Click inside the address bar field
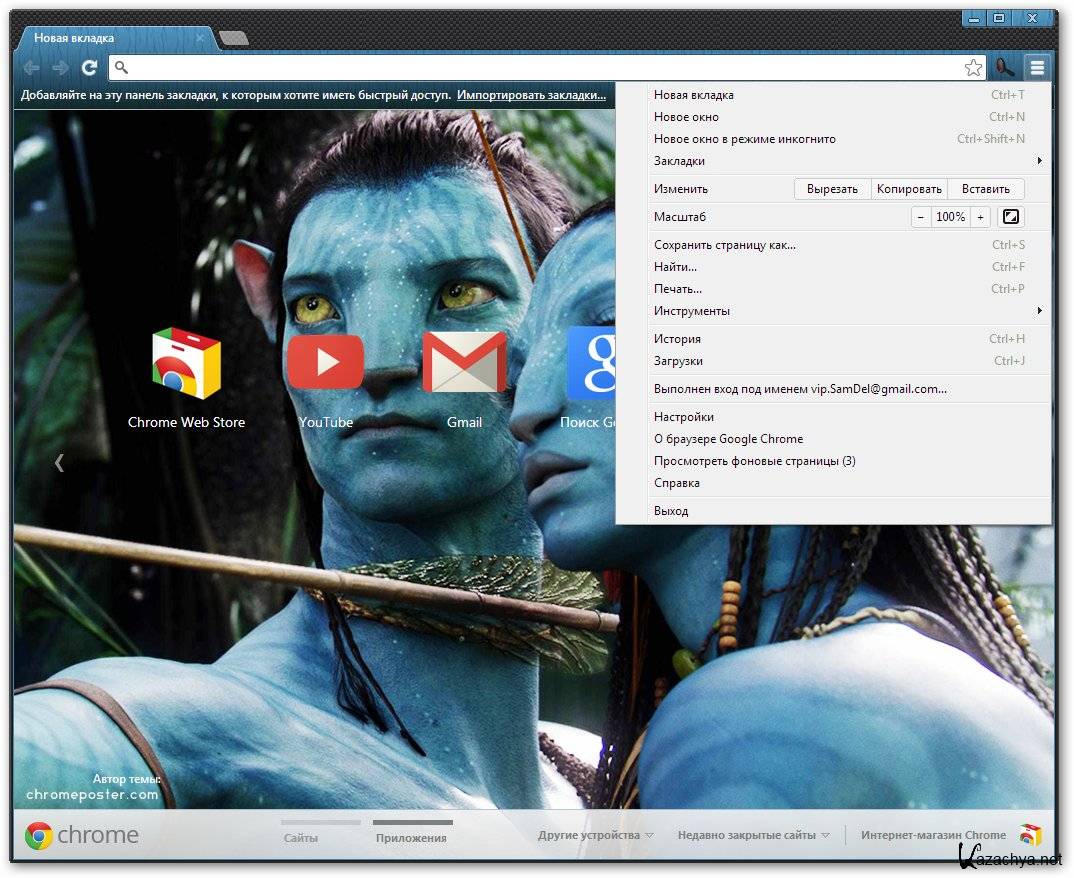Image resolution: width=1074 pixels, height=878 pixels. (540, 68)
